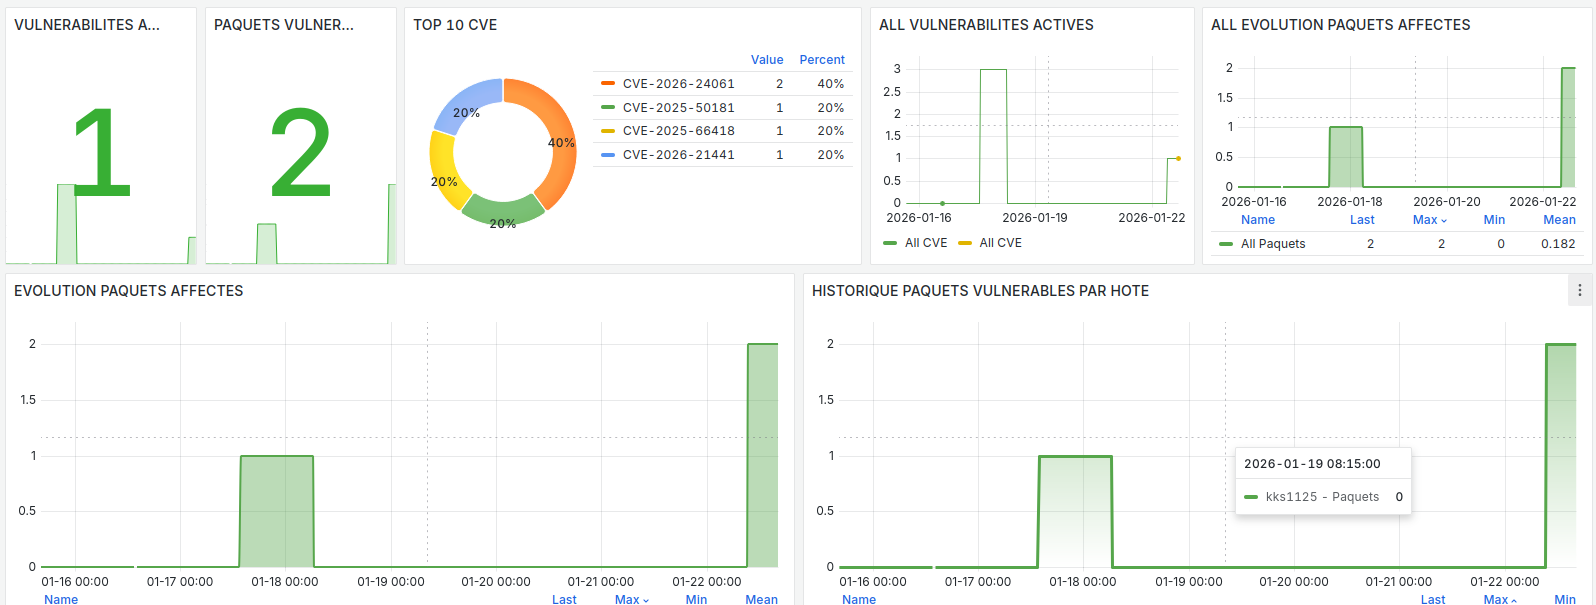
Task: Sort Top 10 CVE by Value column
Action: click(767, 60)
